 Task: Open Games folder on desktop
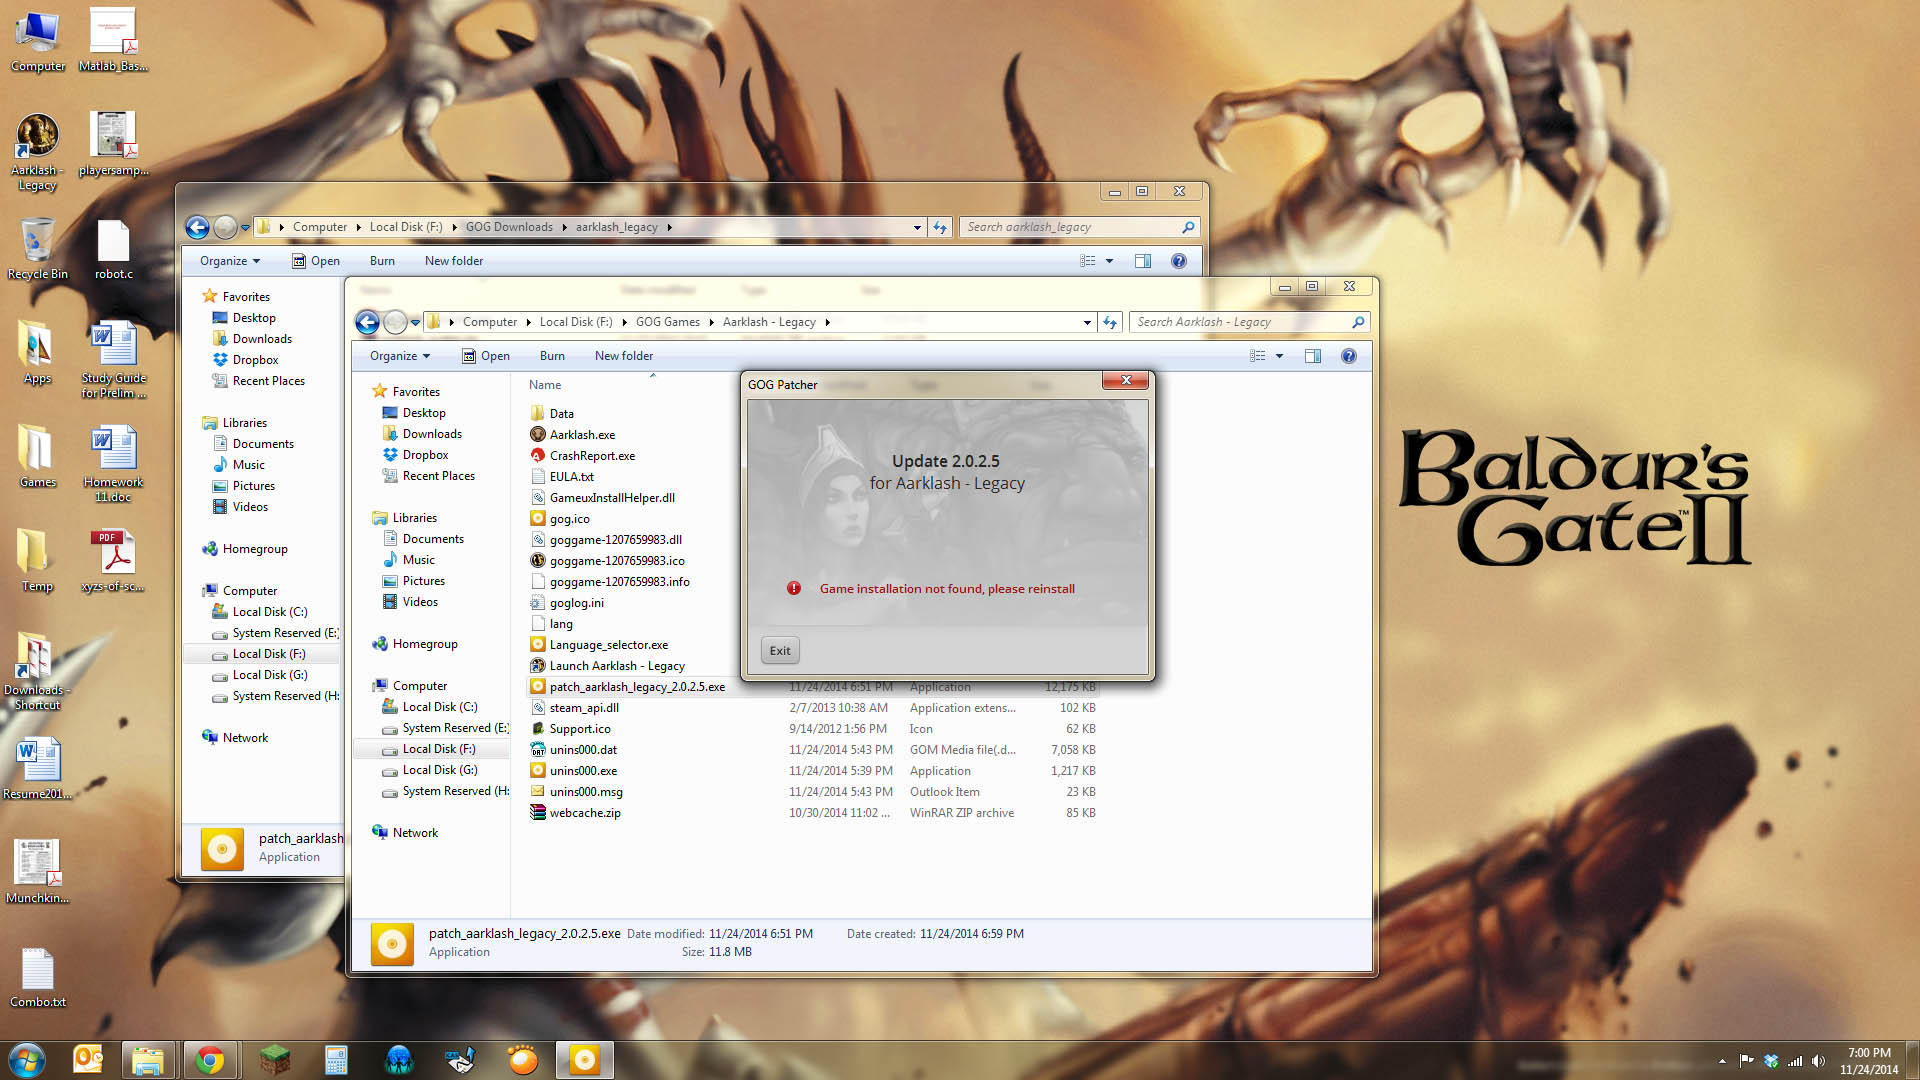tap(38, 457)
